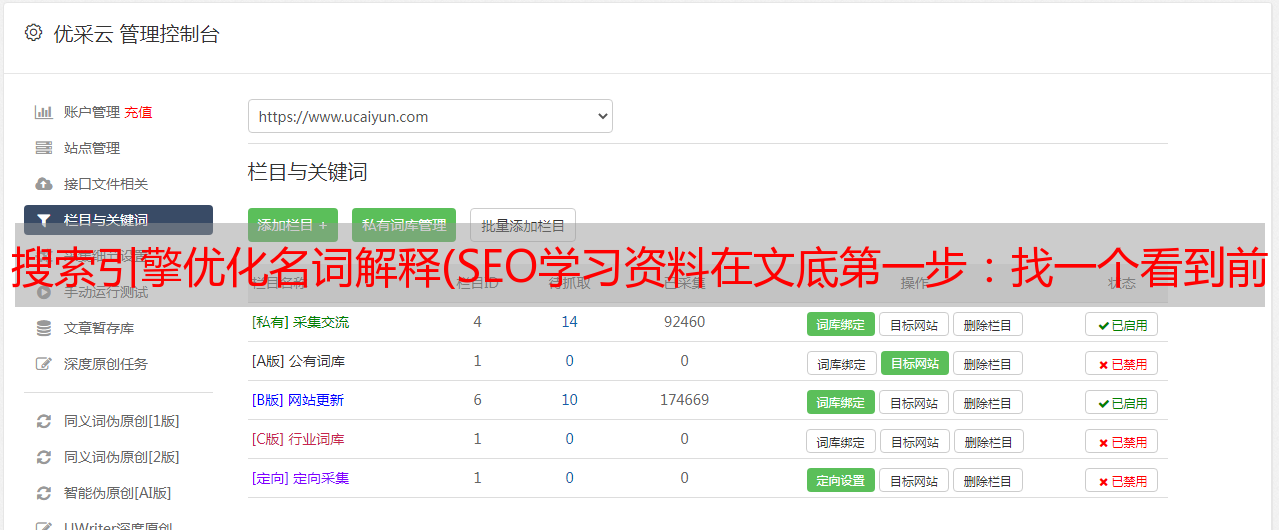Image resolution: width=1279 pixels, height=530 pixels.
Task: Click the 栏目与关键词 page heading
Action: coord(308,172)
